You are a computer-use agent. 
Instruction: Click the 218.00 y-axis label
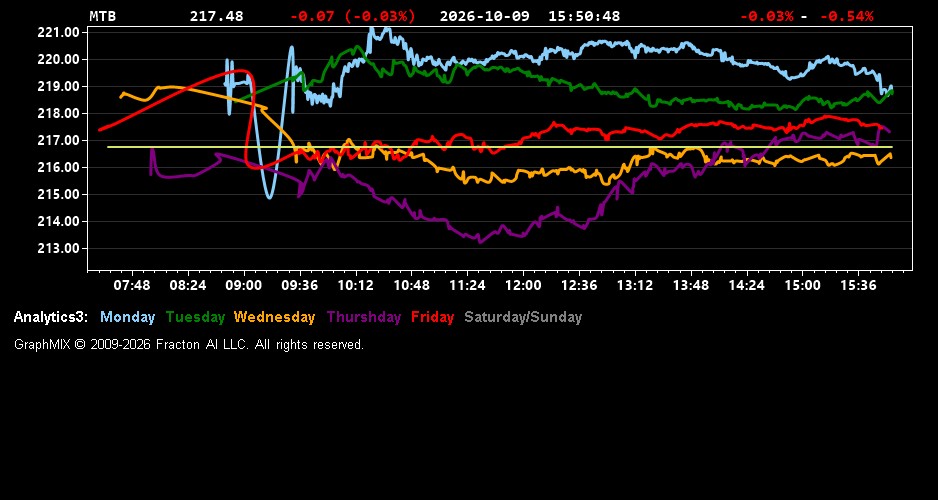click(59, 113)
